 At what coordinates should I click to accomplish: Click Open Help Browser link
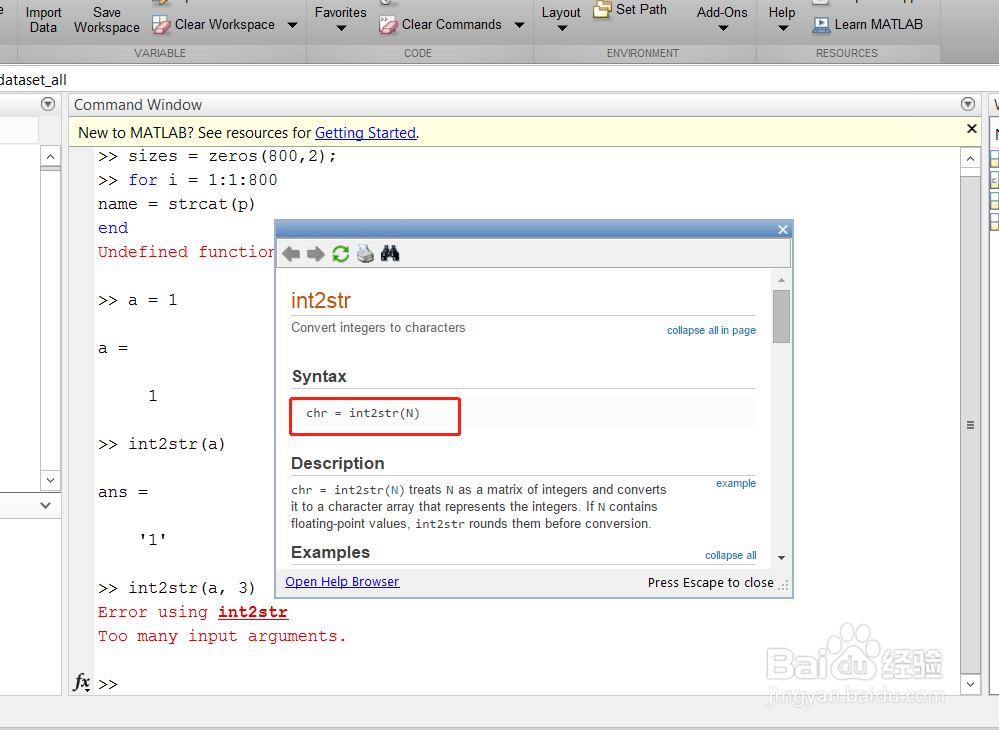coord(342,582)
